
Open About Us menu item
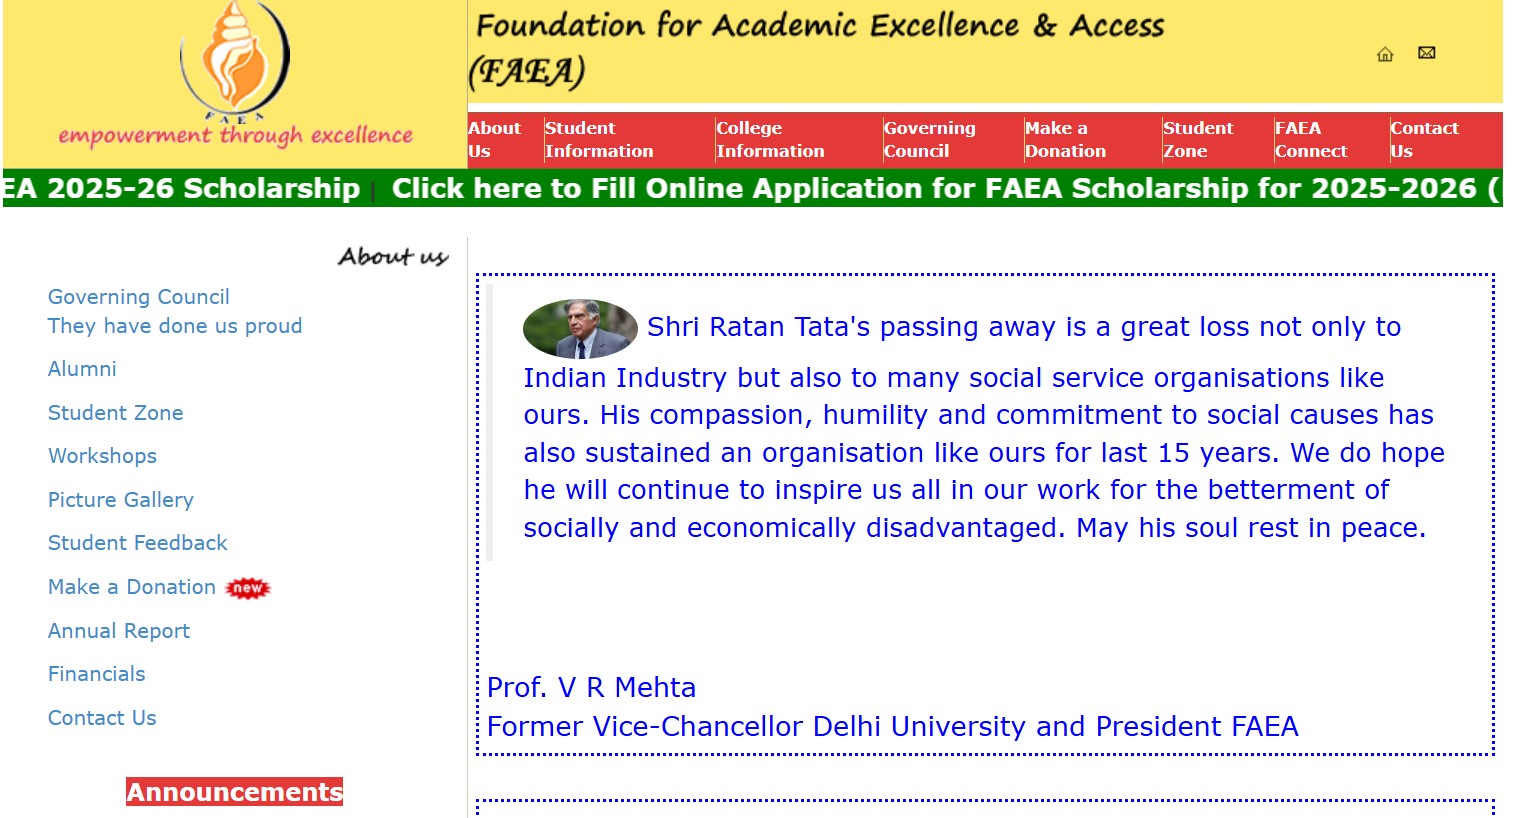point(494,140)
